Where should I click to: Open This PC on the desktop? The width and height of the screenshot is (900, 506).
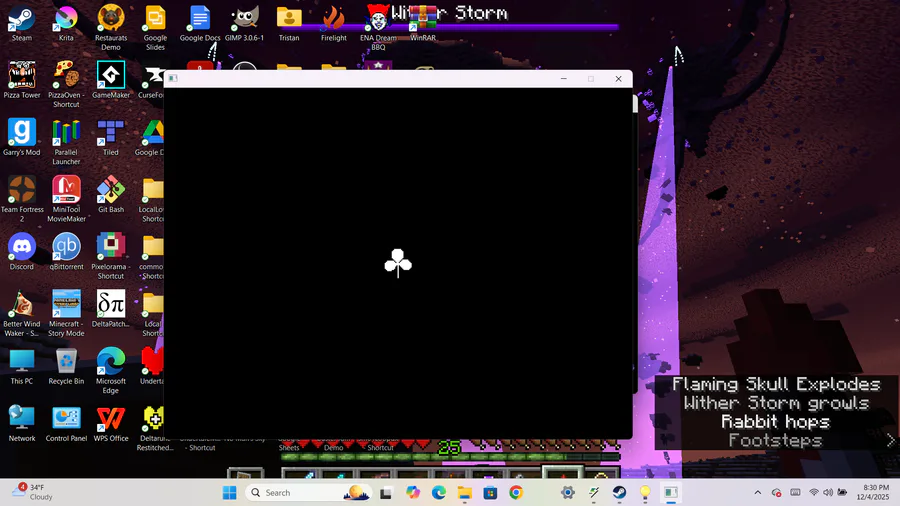point(22,366)
